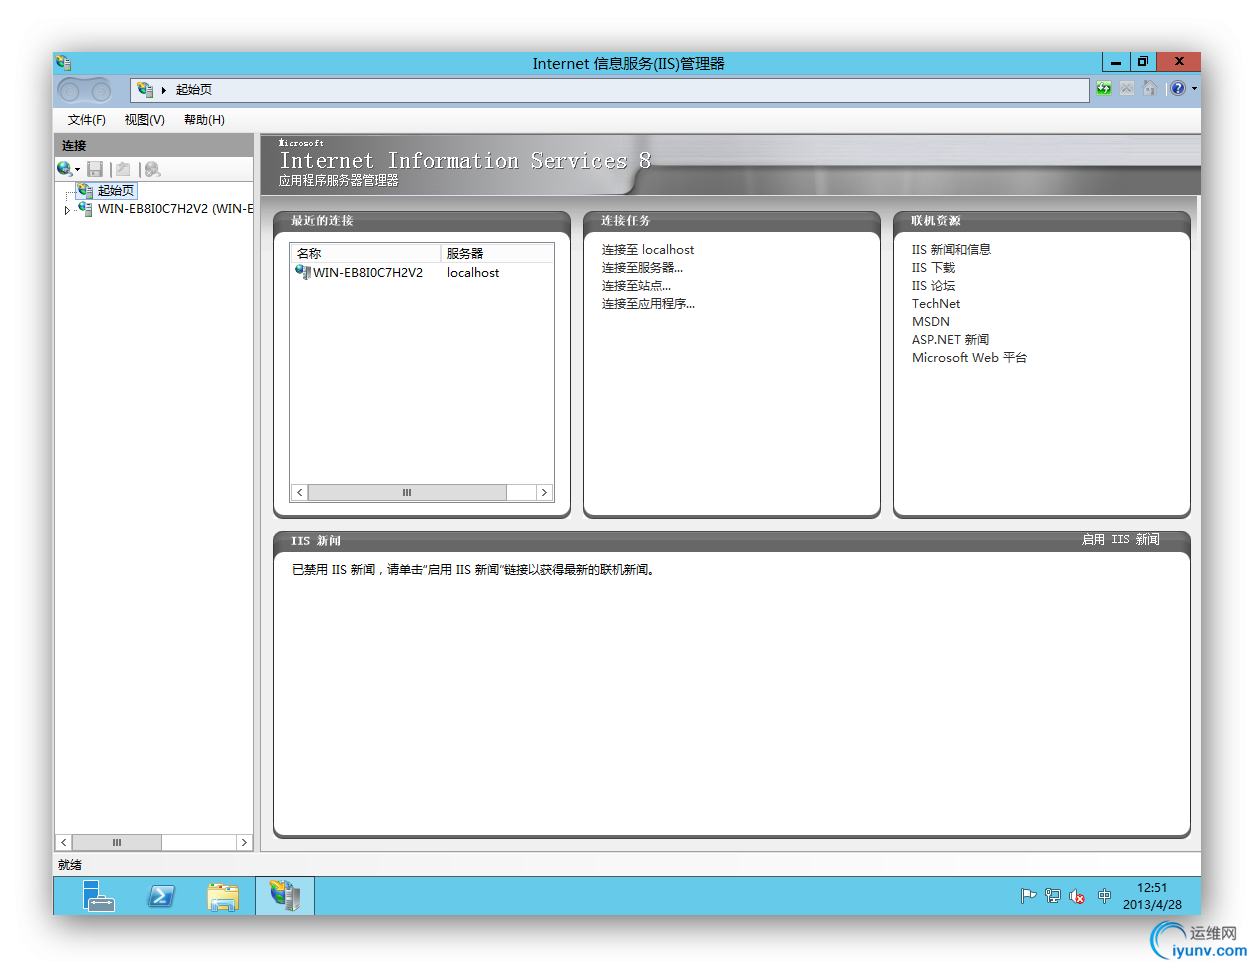Click the Home icon in top toolbar

(x=1150, y=89)
